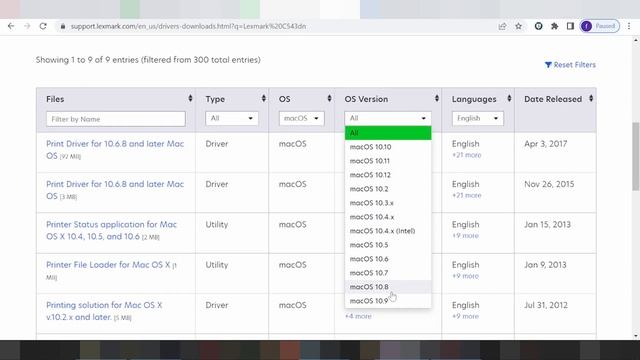The width and height of the screenshot is (640, 360).
Task: Expand +21 more languages for Apr 3, 2017 row
Action: [x=467, y=155]
